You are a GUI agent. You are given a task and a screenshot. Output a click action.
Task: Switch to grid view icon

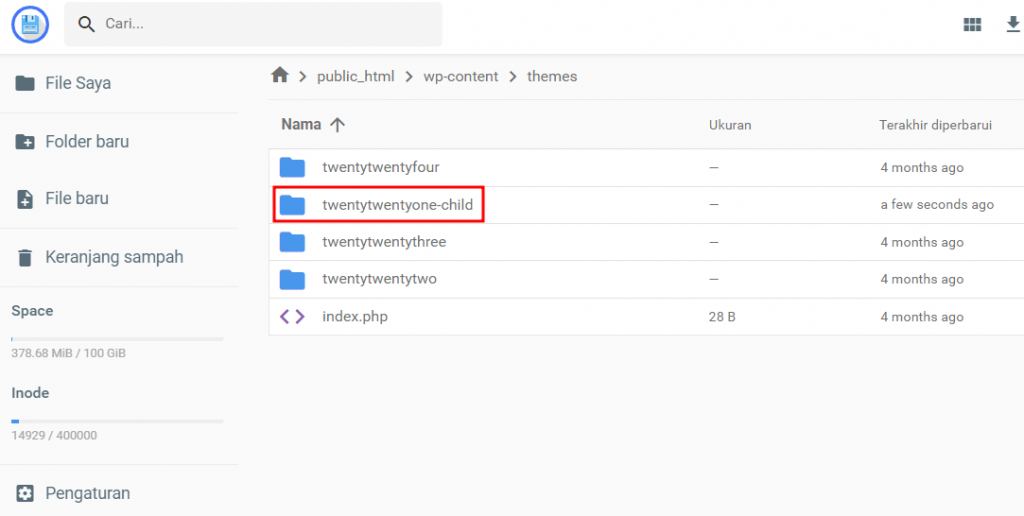(x=972, y=25)
